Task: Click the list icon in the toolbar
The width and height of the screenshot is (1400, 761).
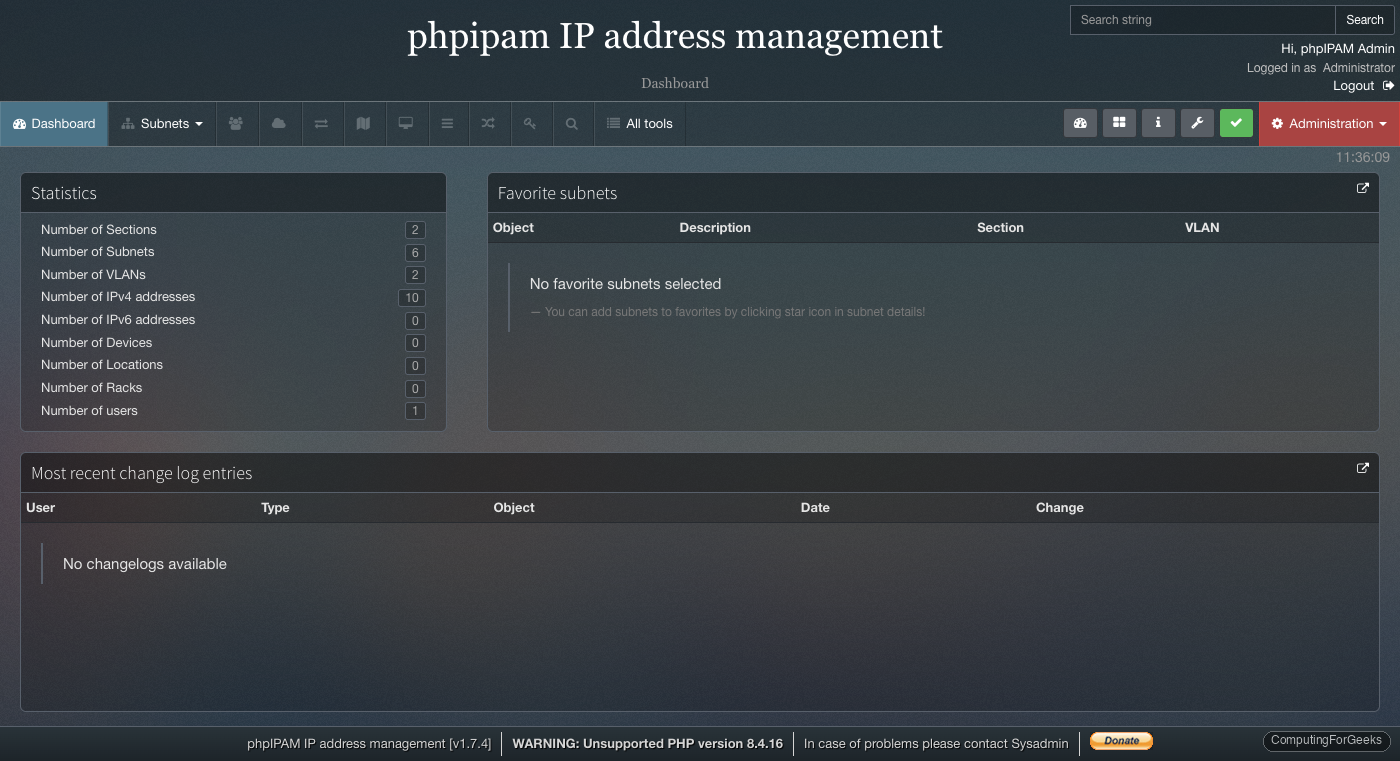Action: click(448, 123)
